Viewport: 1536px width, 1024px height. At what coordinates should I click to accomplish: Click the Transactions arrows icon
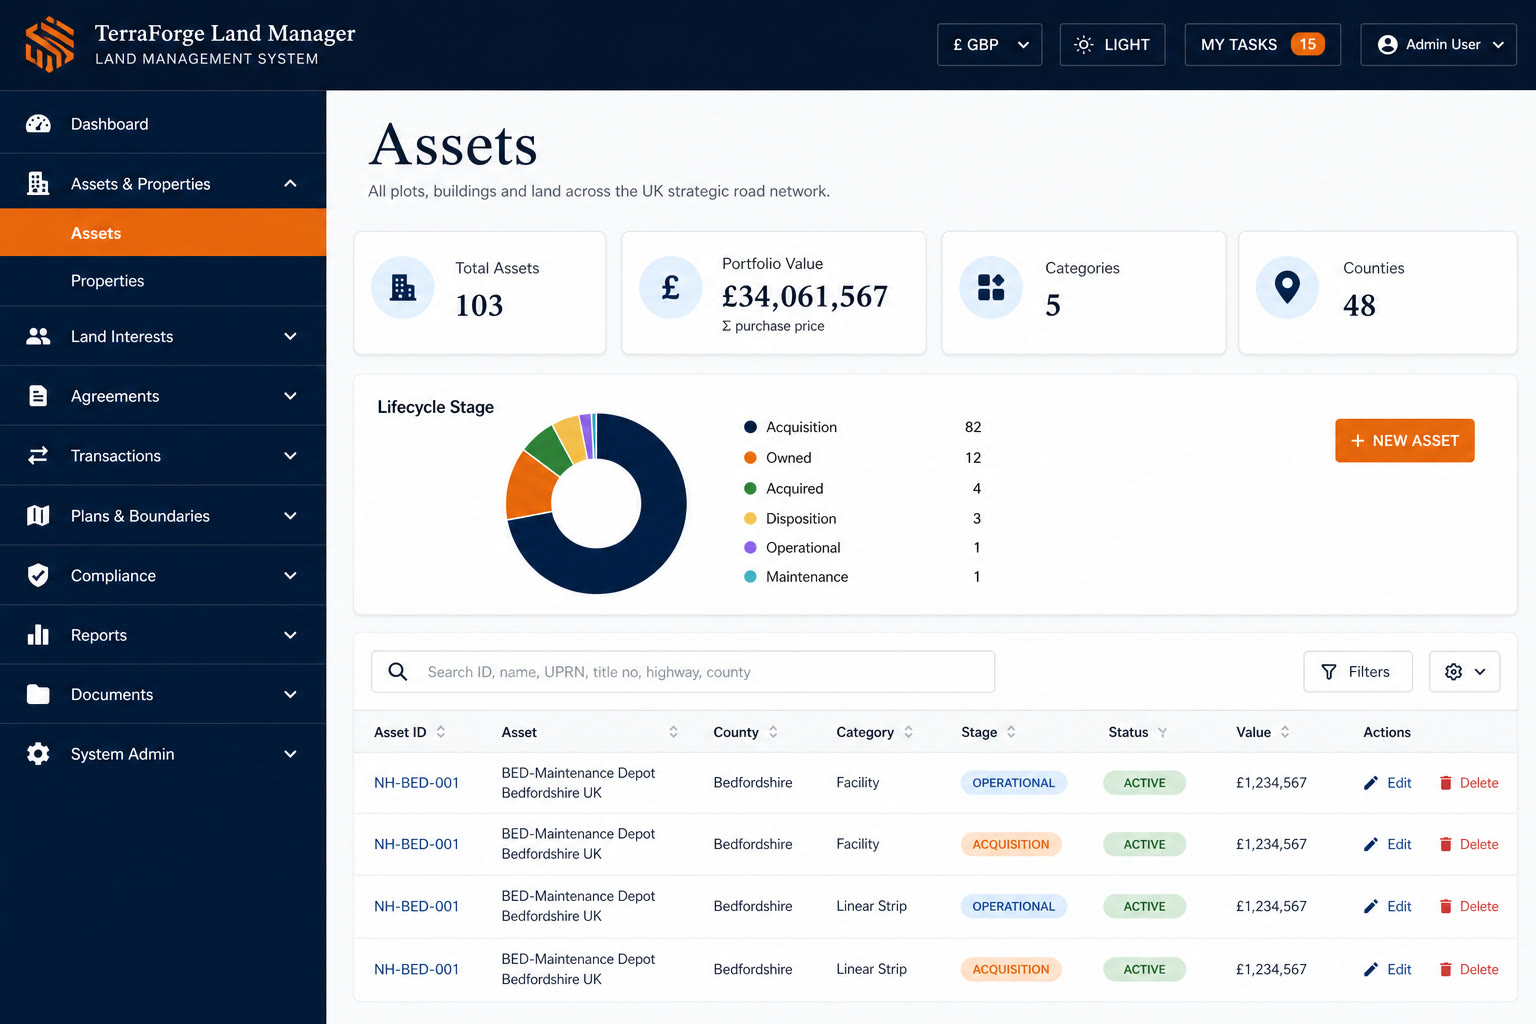pyautogui.click(x=38, y=456)
